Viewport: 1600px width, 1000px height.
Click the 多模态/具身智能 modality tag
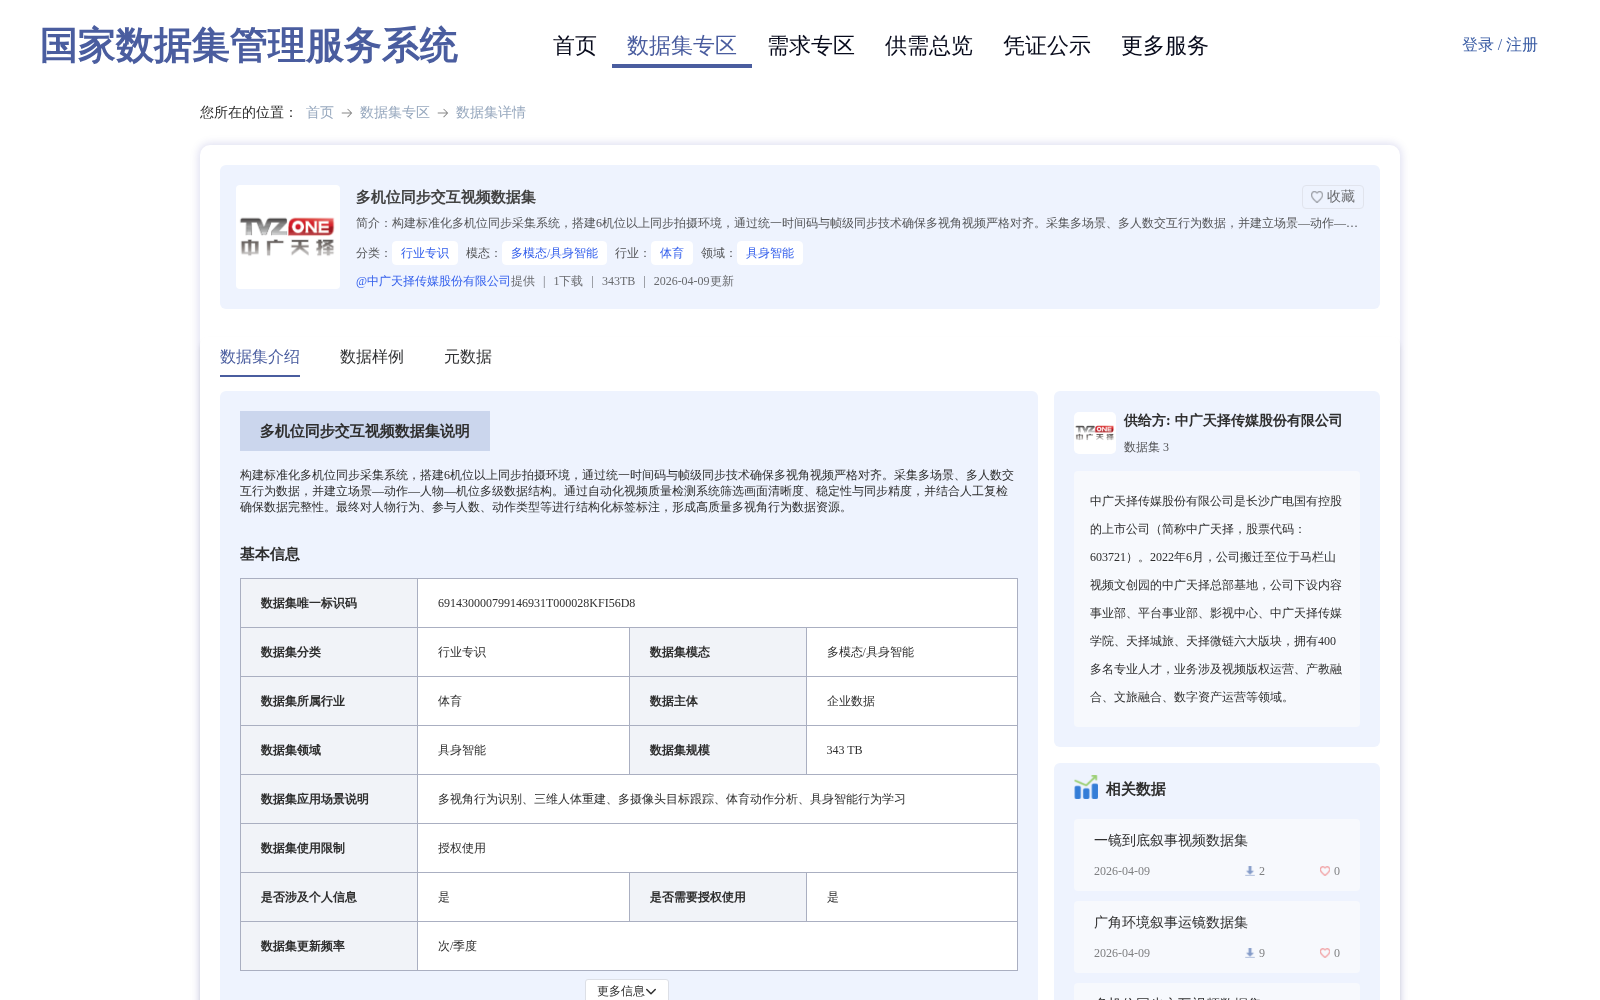[x=555, y=253]
